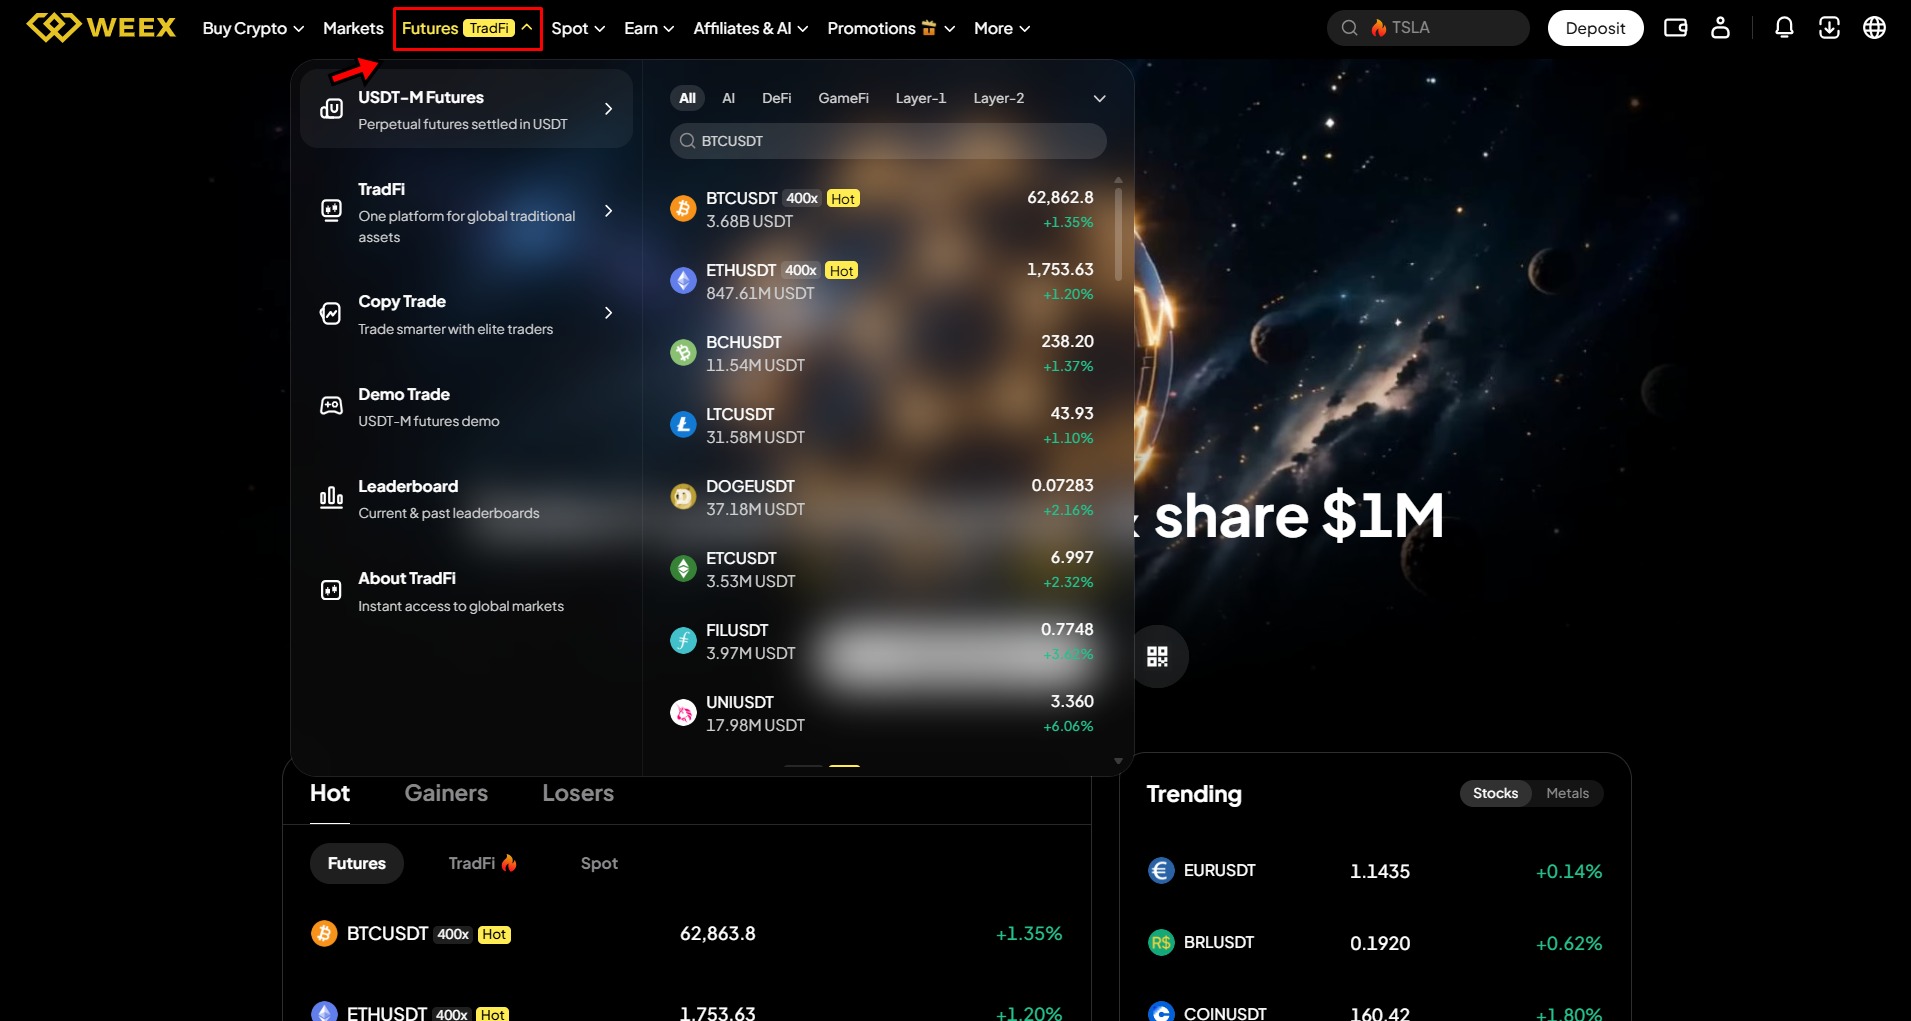Click the Demo Trade gamepad icon
Viewport: 1911px width, 1021px height.
click(331, 405)
